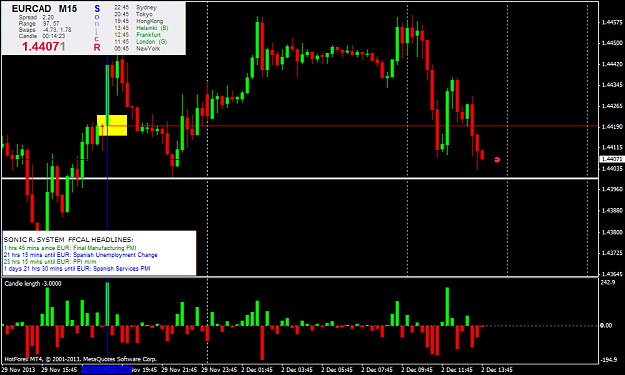Viewport: 625px width, 375px height.
Task: Click the 1.44115 price axis label
Action: [611, 147]
